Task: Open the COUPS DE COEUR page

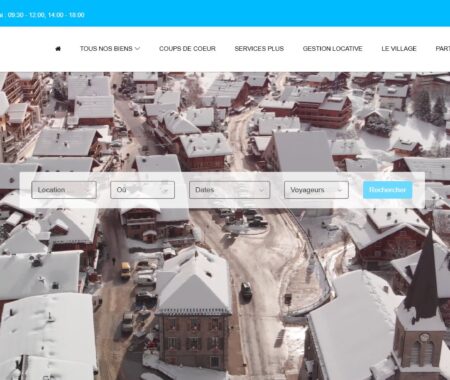Action: tap(187, 49)
